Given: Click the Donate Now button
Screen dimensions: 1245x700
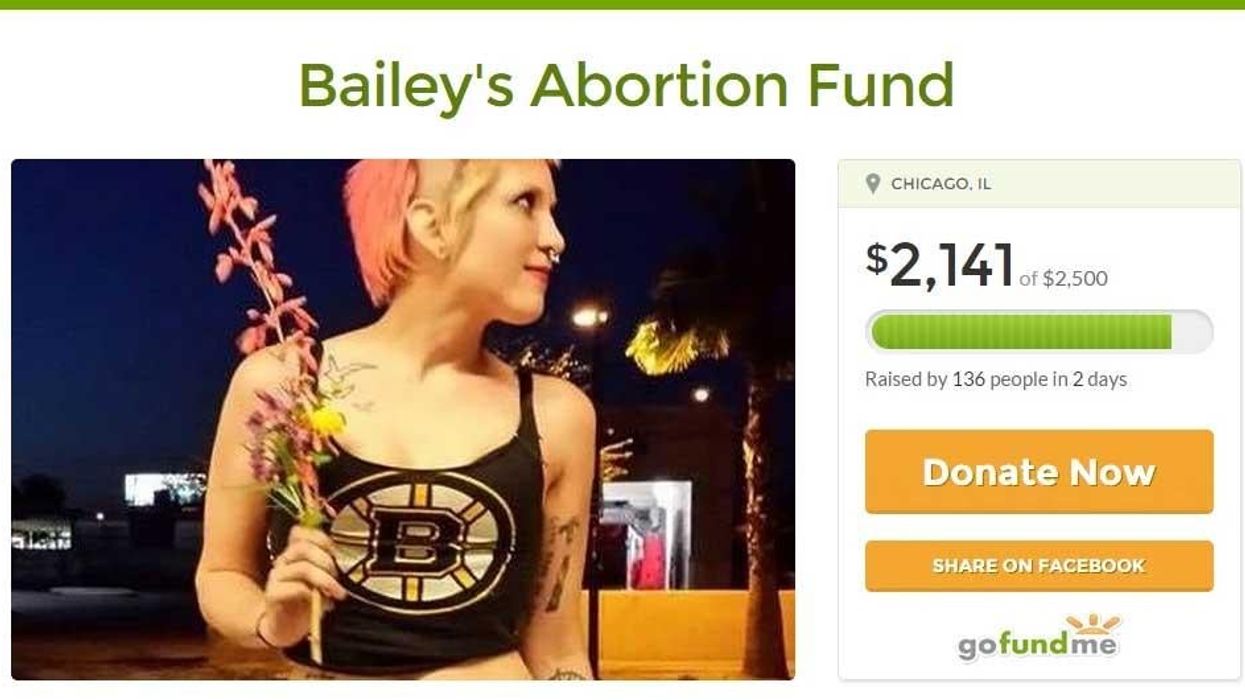Looking at the screenshot, I should click(1039, 472).
